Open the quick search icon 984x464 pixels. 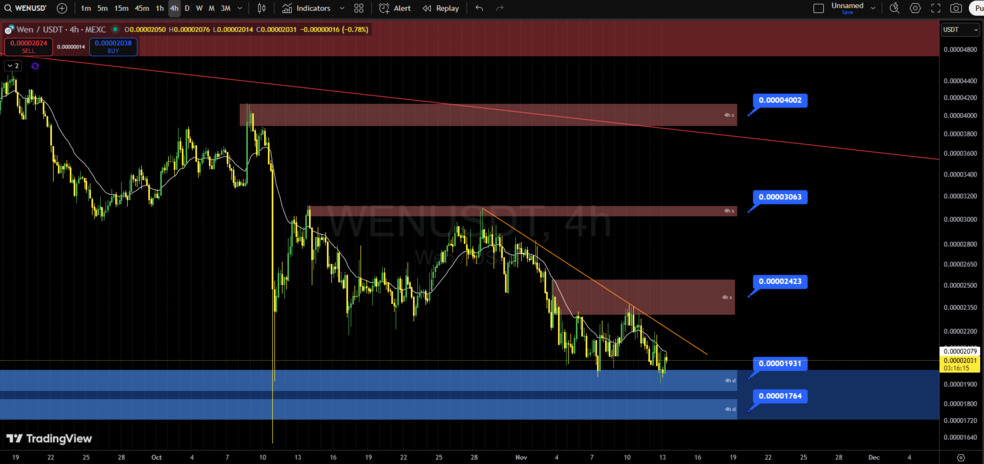(x=895, y=8)
